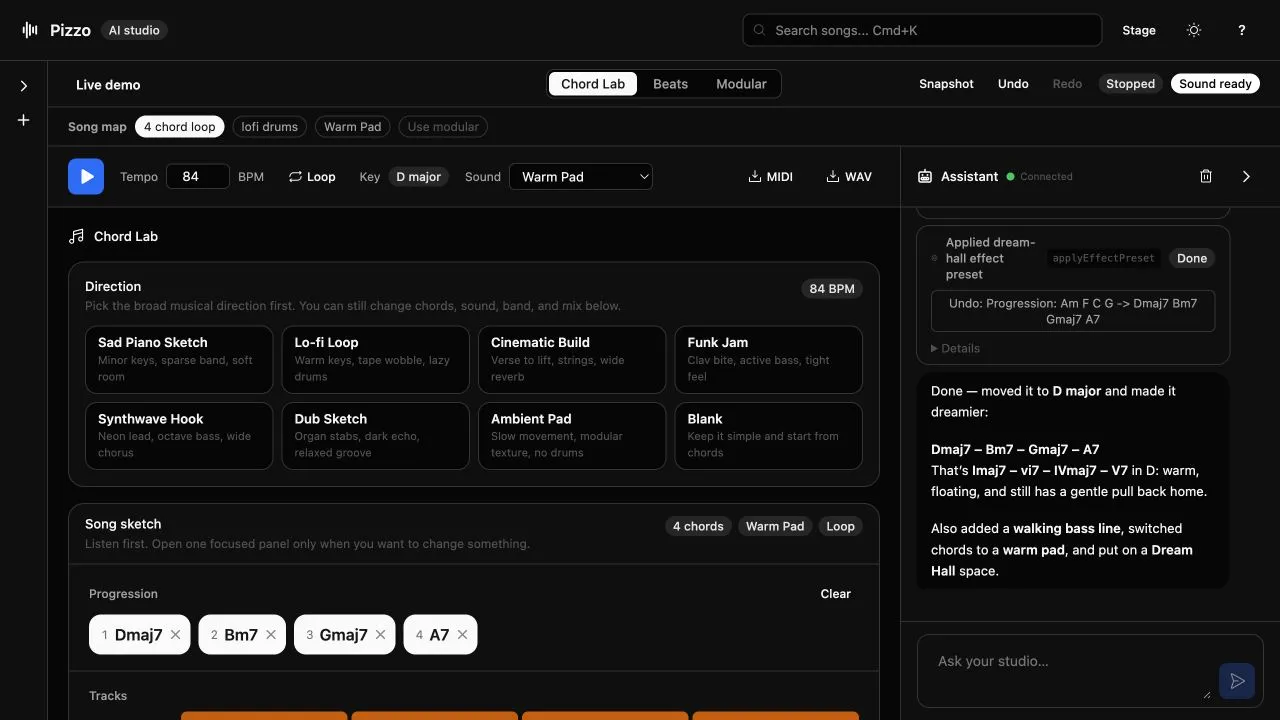Screen dimensions: 1280x720
Task: Click the 4 chords sketch chip
Action: 698,526
